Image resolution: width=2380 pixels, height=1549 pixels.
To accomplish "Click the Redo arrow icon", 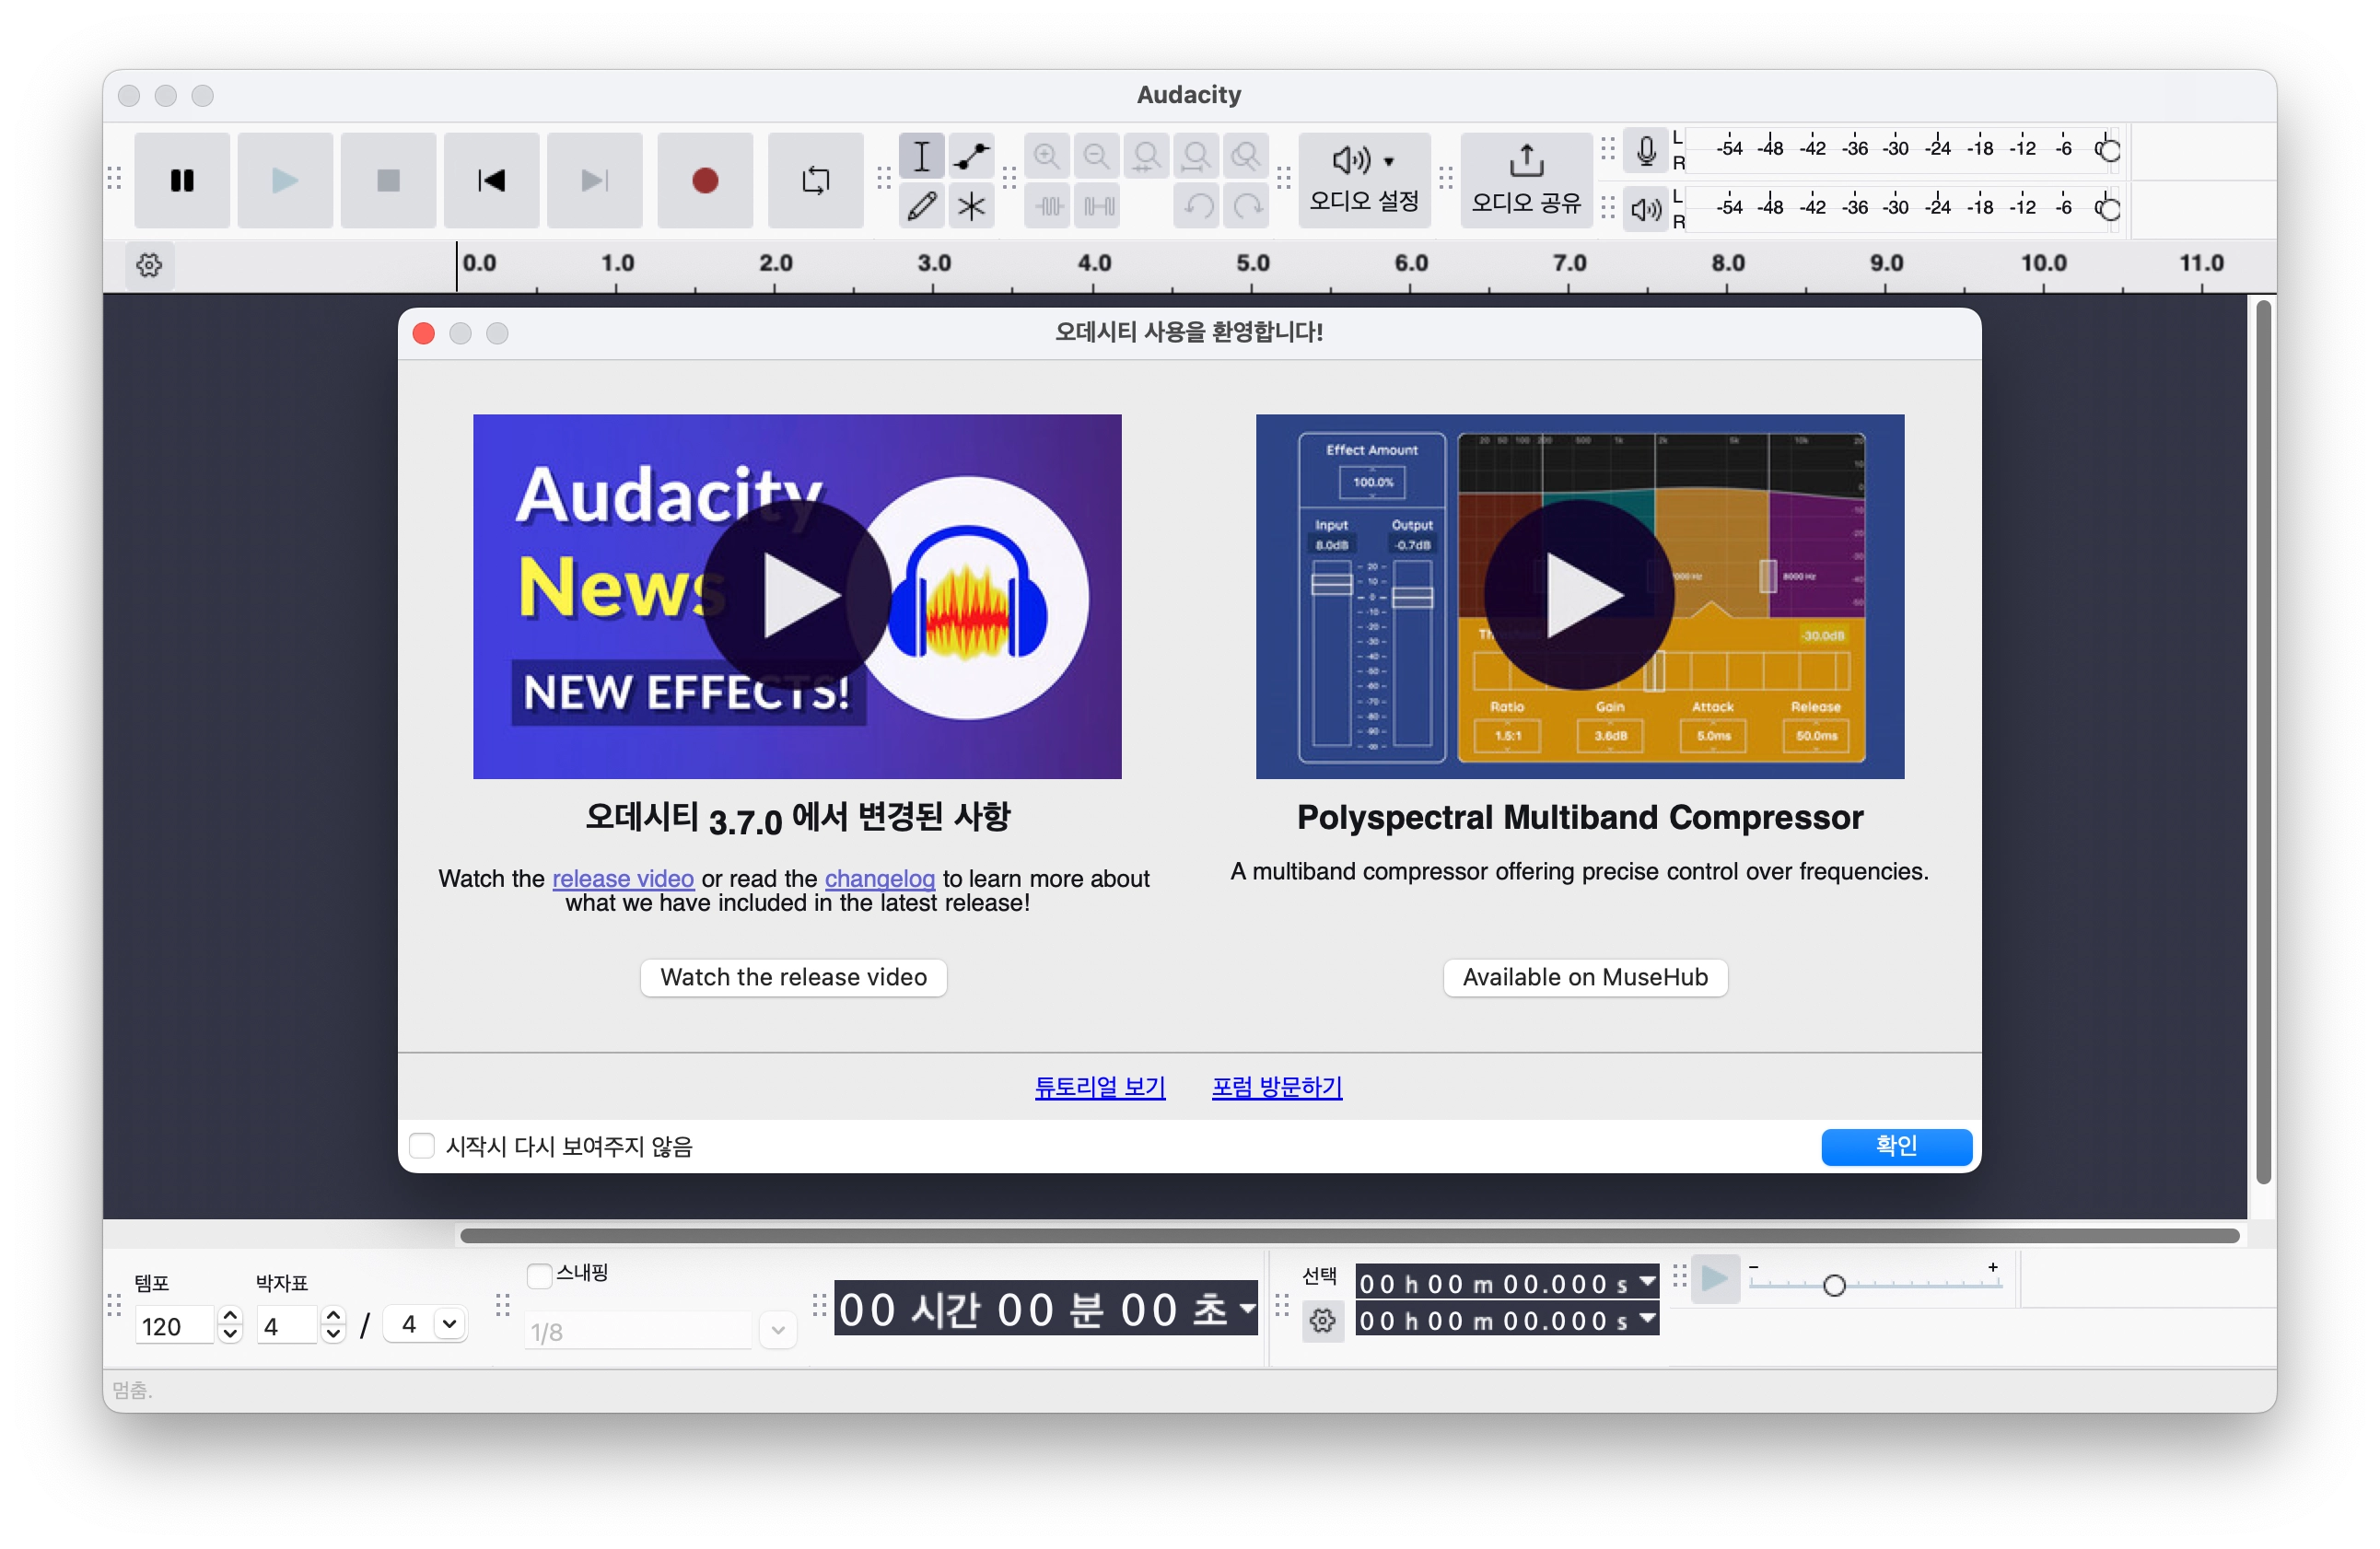I will pos(1247,206).
